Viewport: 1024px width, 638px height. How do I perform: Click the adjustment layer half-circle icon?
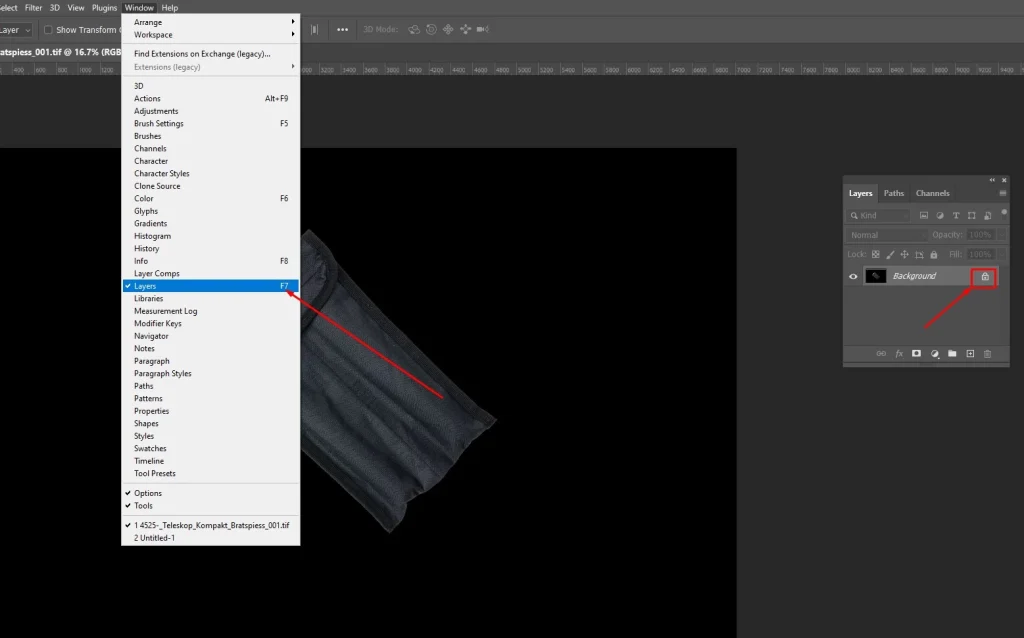pos(934,353)
